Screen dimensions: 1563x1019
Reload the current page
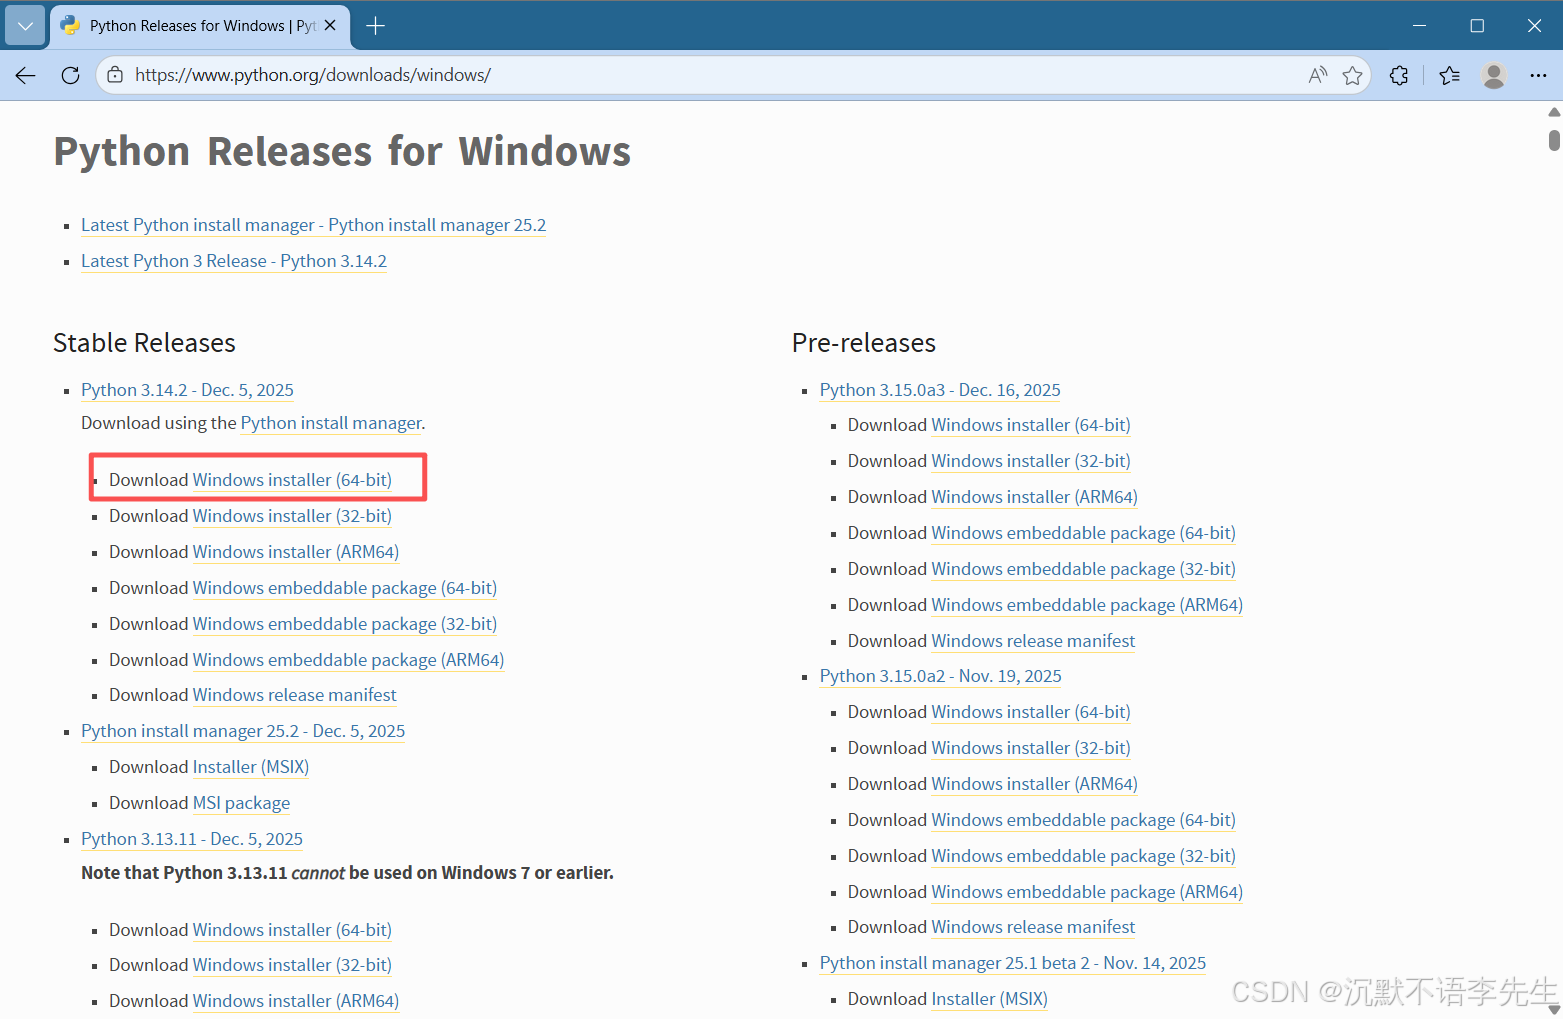pyautogui.click(x=70, y=75)
